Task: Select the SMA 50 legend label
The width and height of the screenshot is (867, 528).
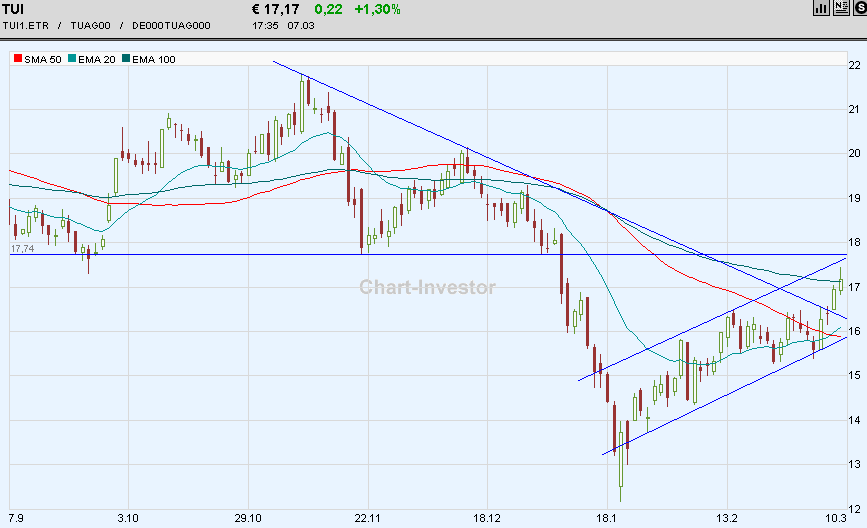Action: (43, 60)
